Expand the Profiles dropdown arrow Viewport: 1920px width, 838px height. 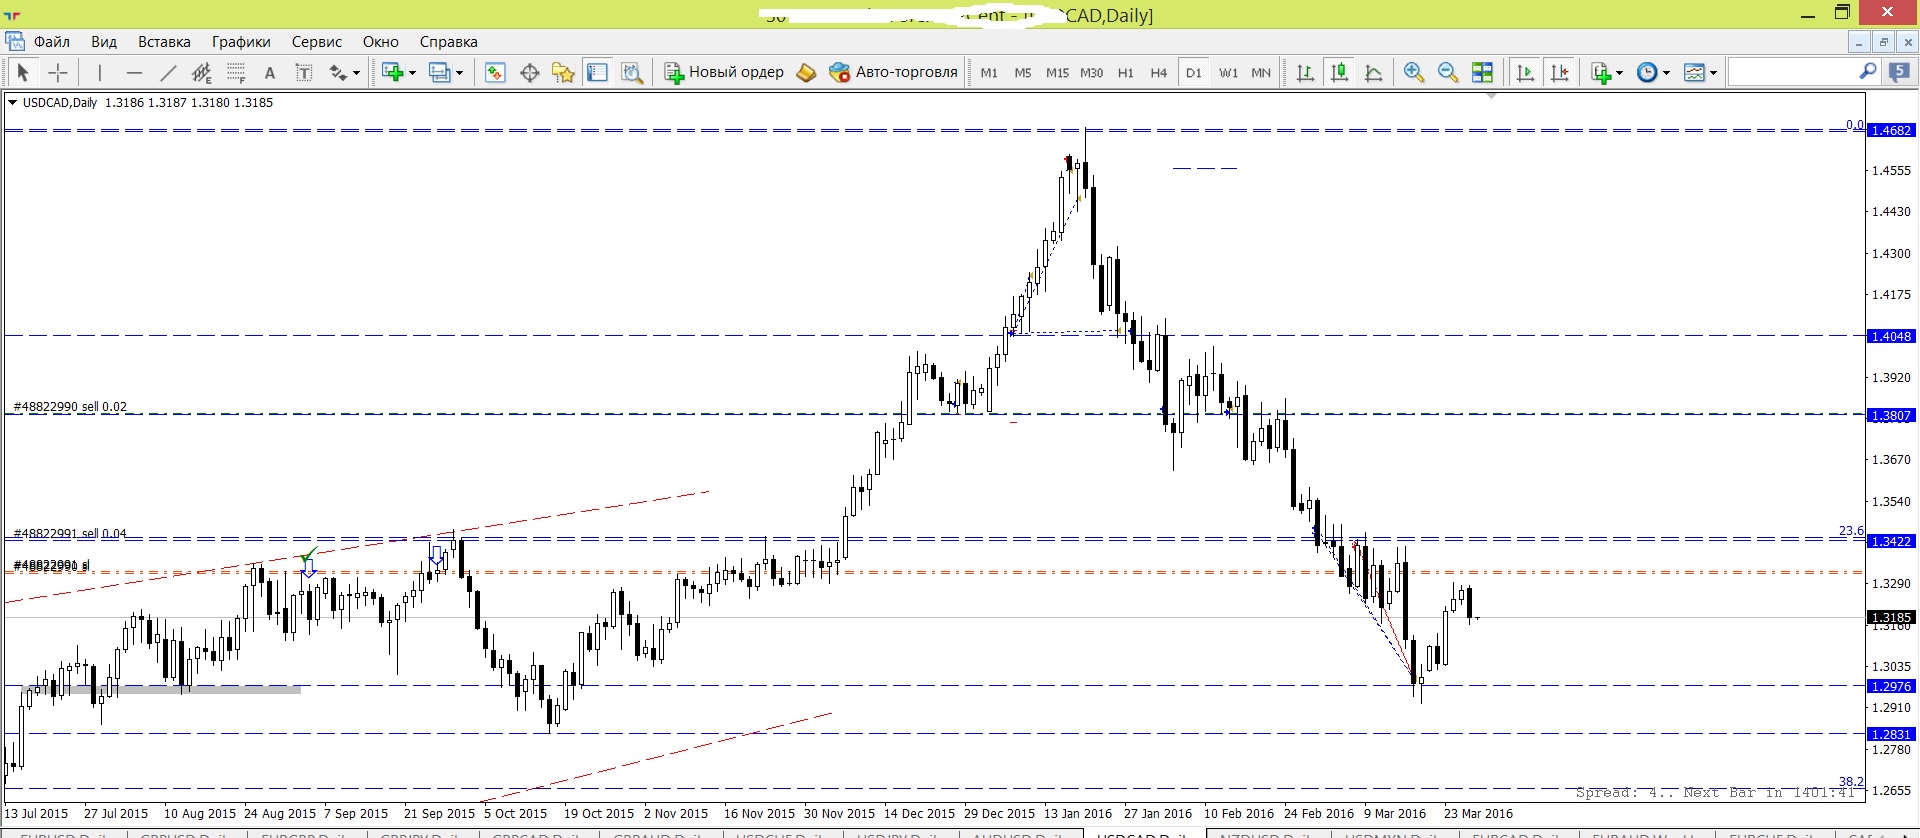(x=459, y=73)
